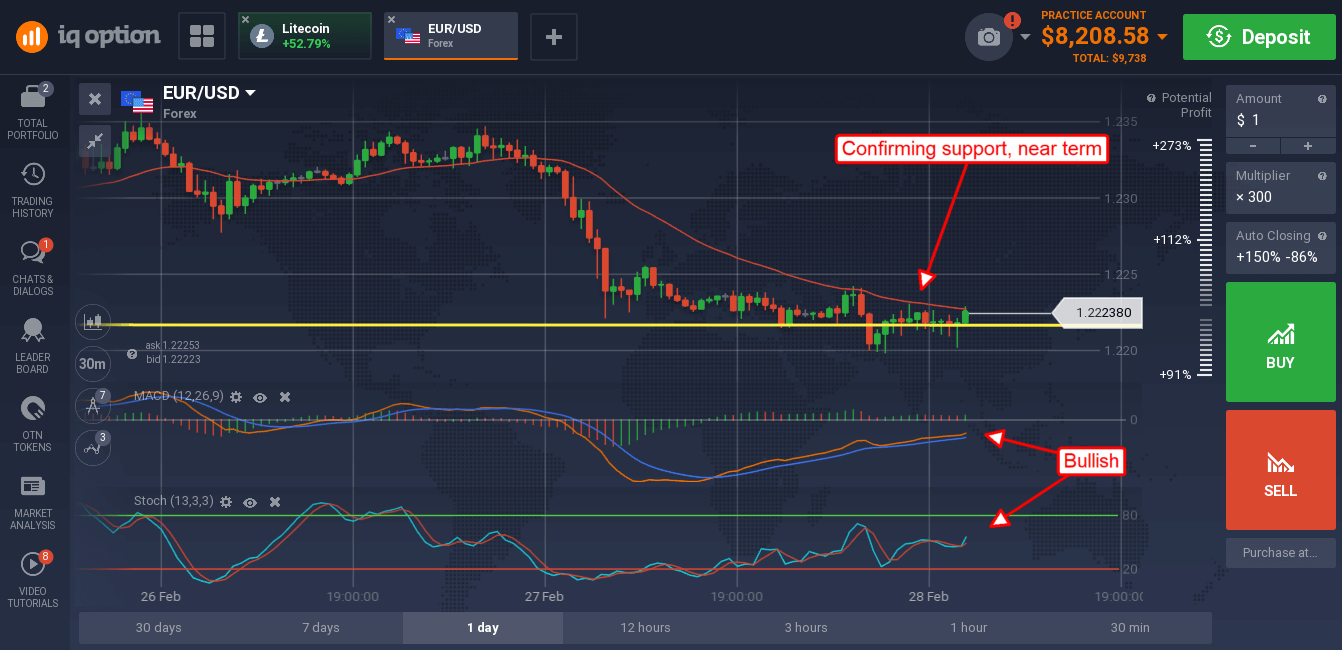Open Stoch indicator settings gear
The height and width of the screenshot is (650, 1342).
(x=225, y=501)
